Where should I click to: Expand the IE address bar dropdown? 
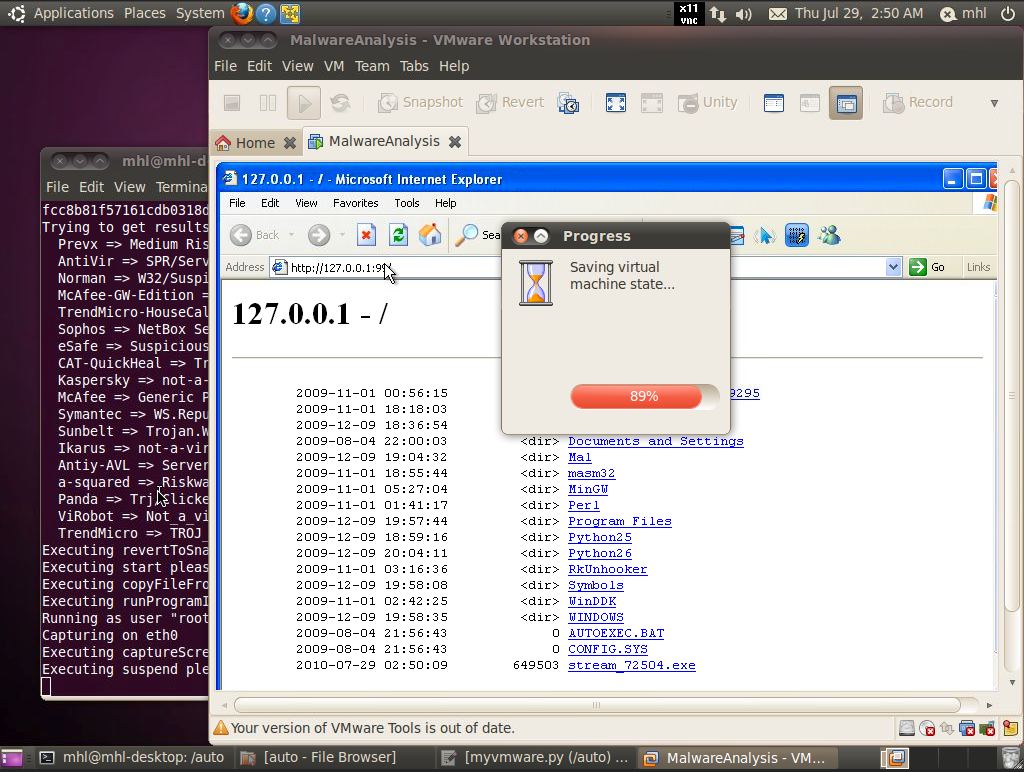click(x=893, y=267)
